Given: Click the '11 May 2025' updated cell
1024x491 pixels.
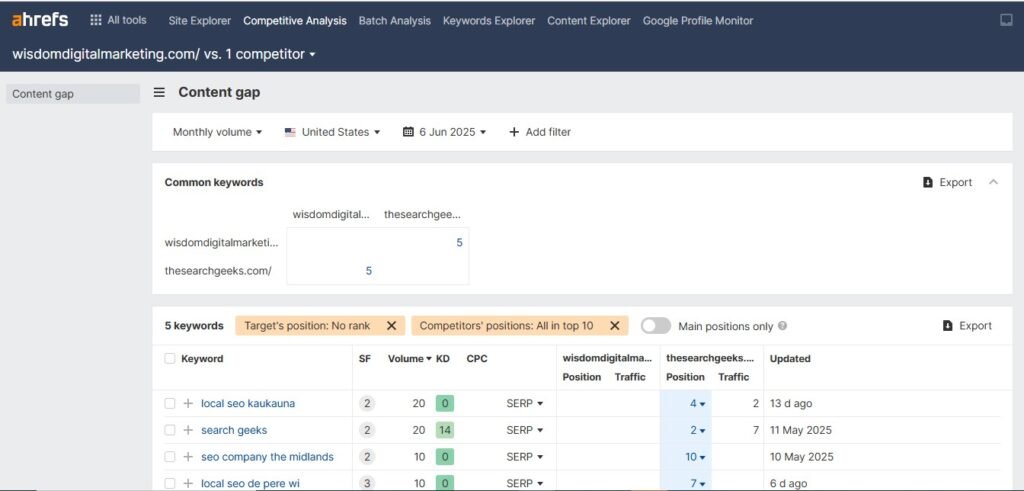Looking at the screenshot, I should [801, 430].
